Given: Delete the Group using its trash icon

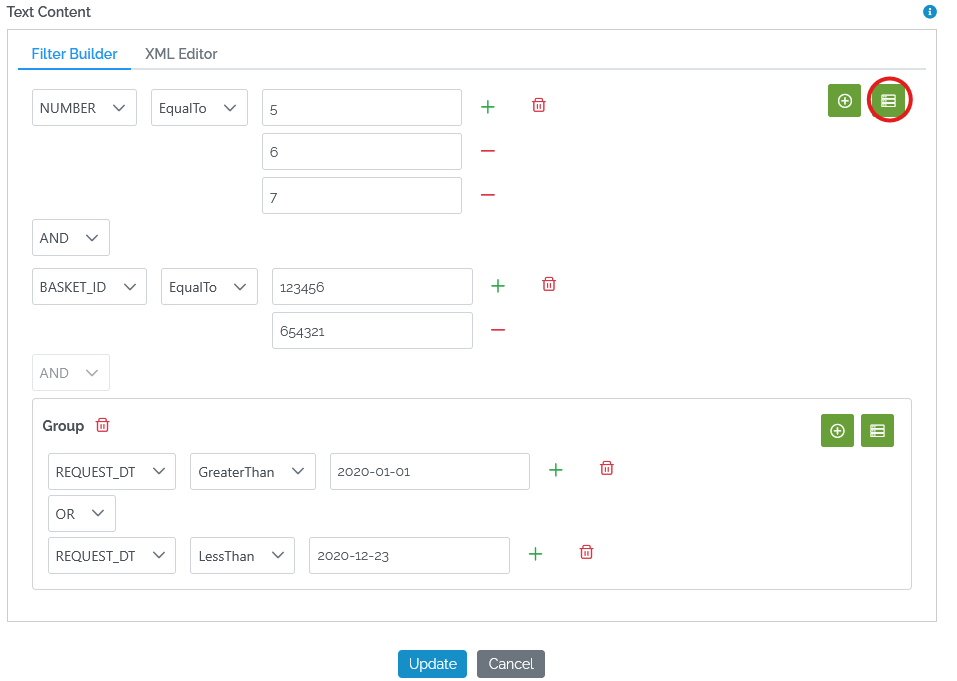Looking at the screenshot, I should click(x=102, y=426).
